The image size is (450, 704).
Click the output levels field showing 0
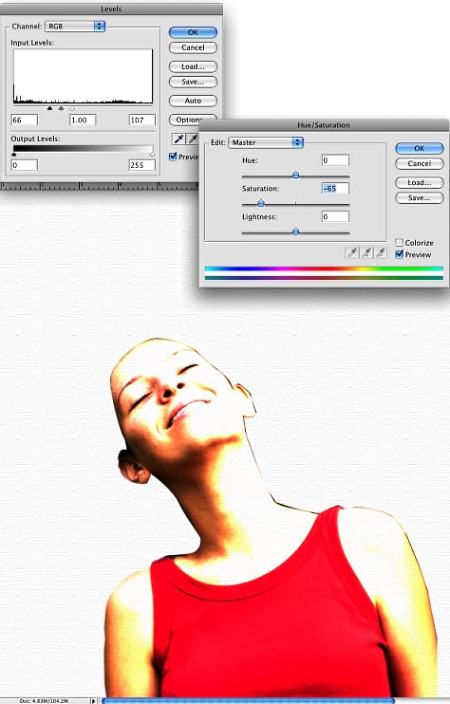[x=24, y=165]
